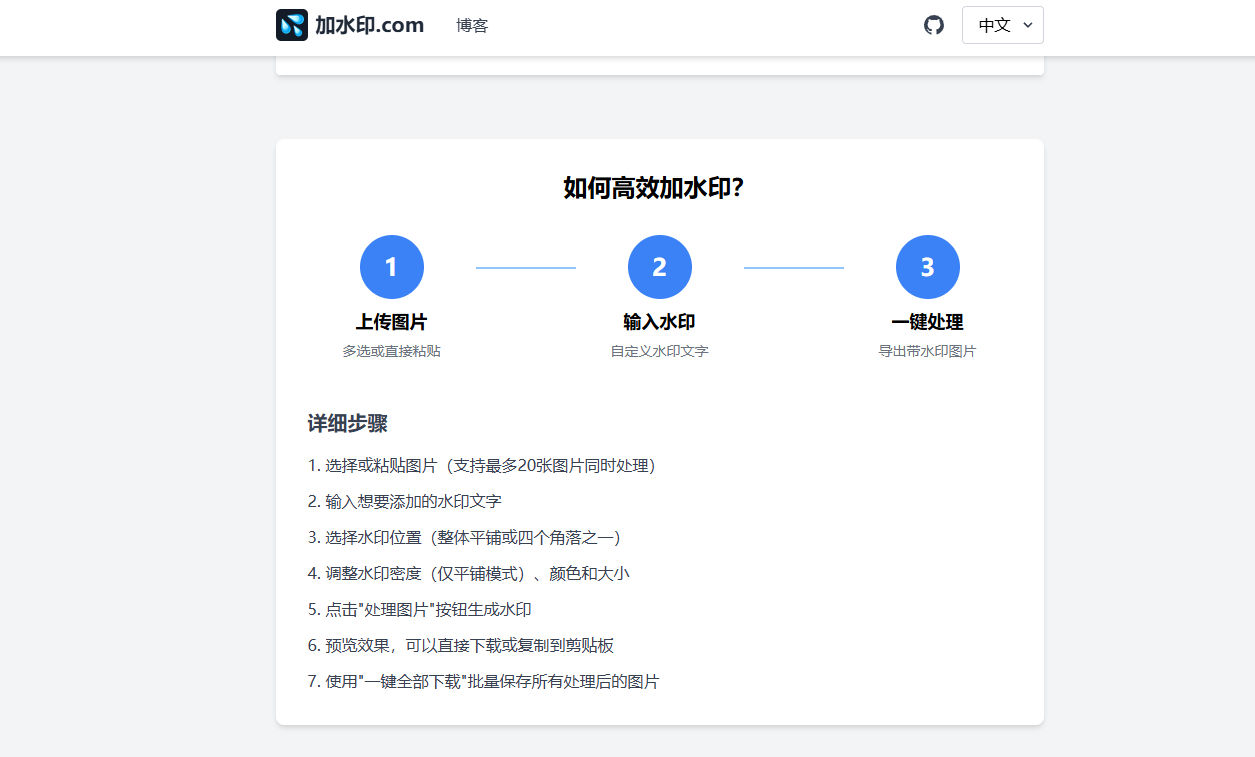Click the 加水印.com site title link

click(x=370, y=25)
